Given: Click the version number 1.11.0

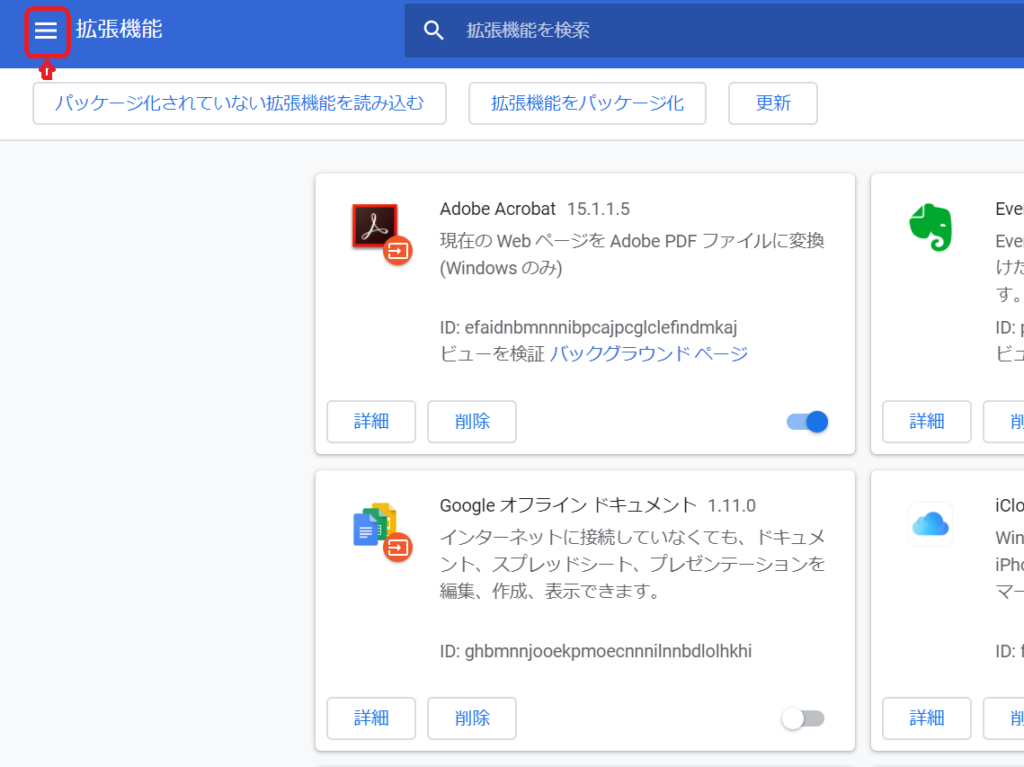Looking at the screenshot, I should [731, 506].
